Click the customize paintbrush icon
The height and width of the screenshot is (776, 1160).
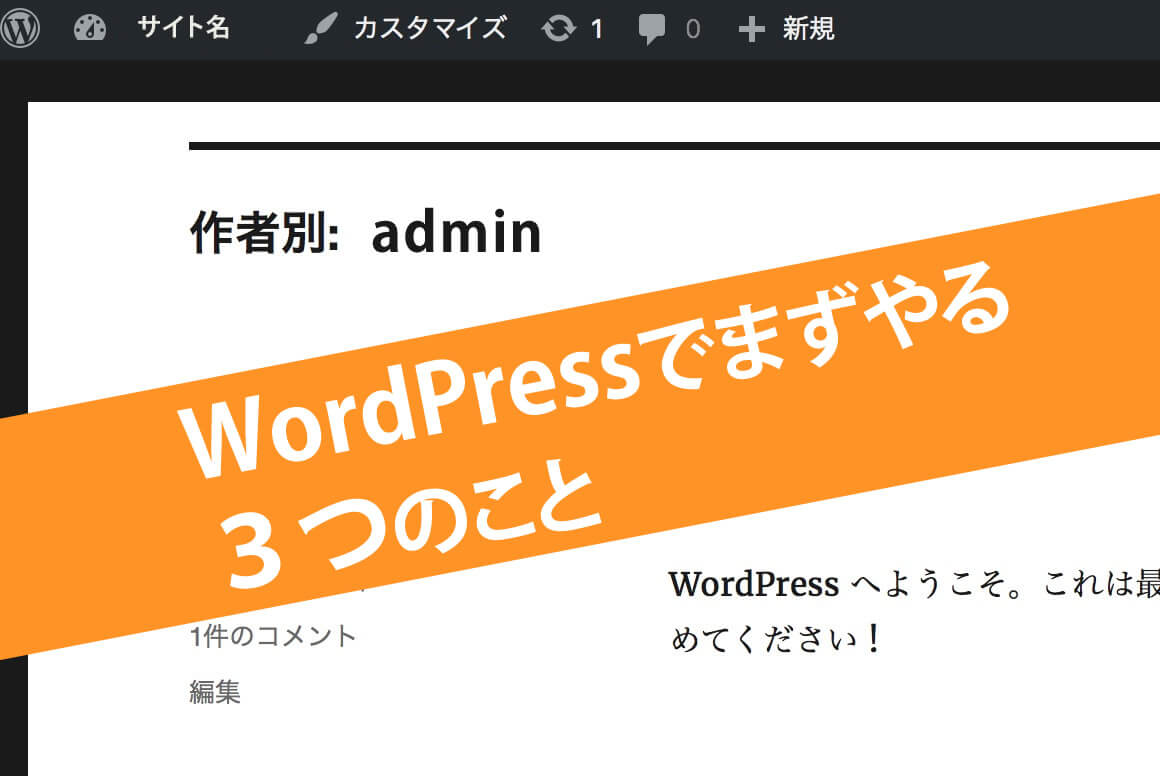(x=321, y=28)
